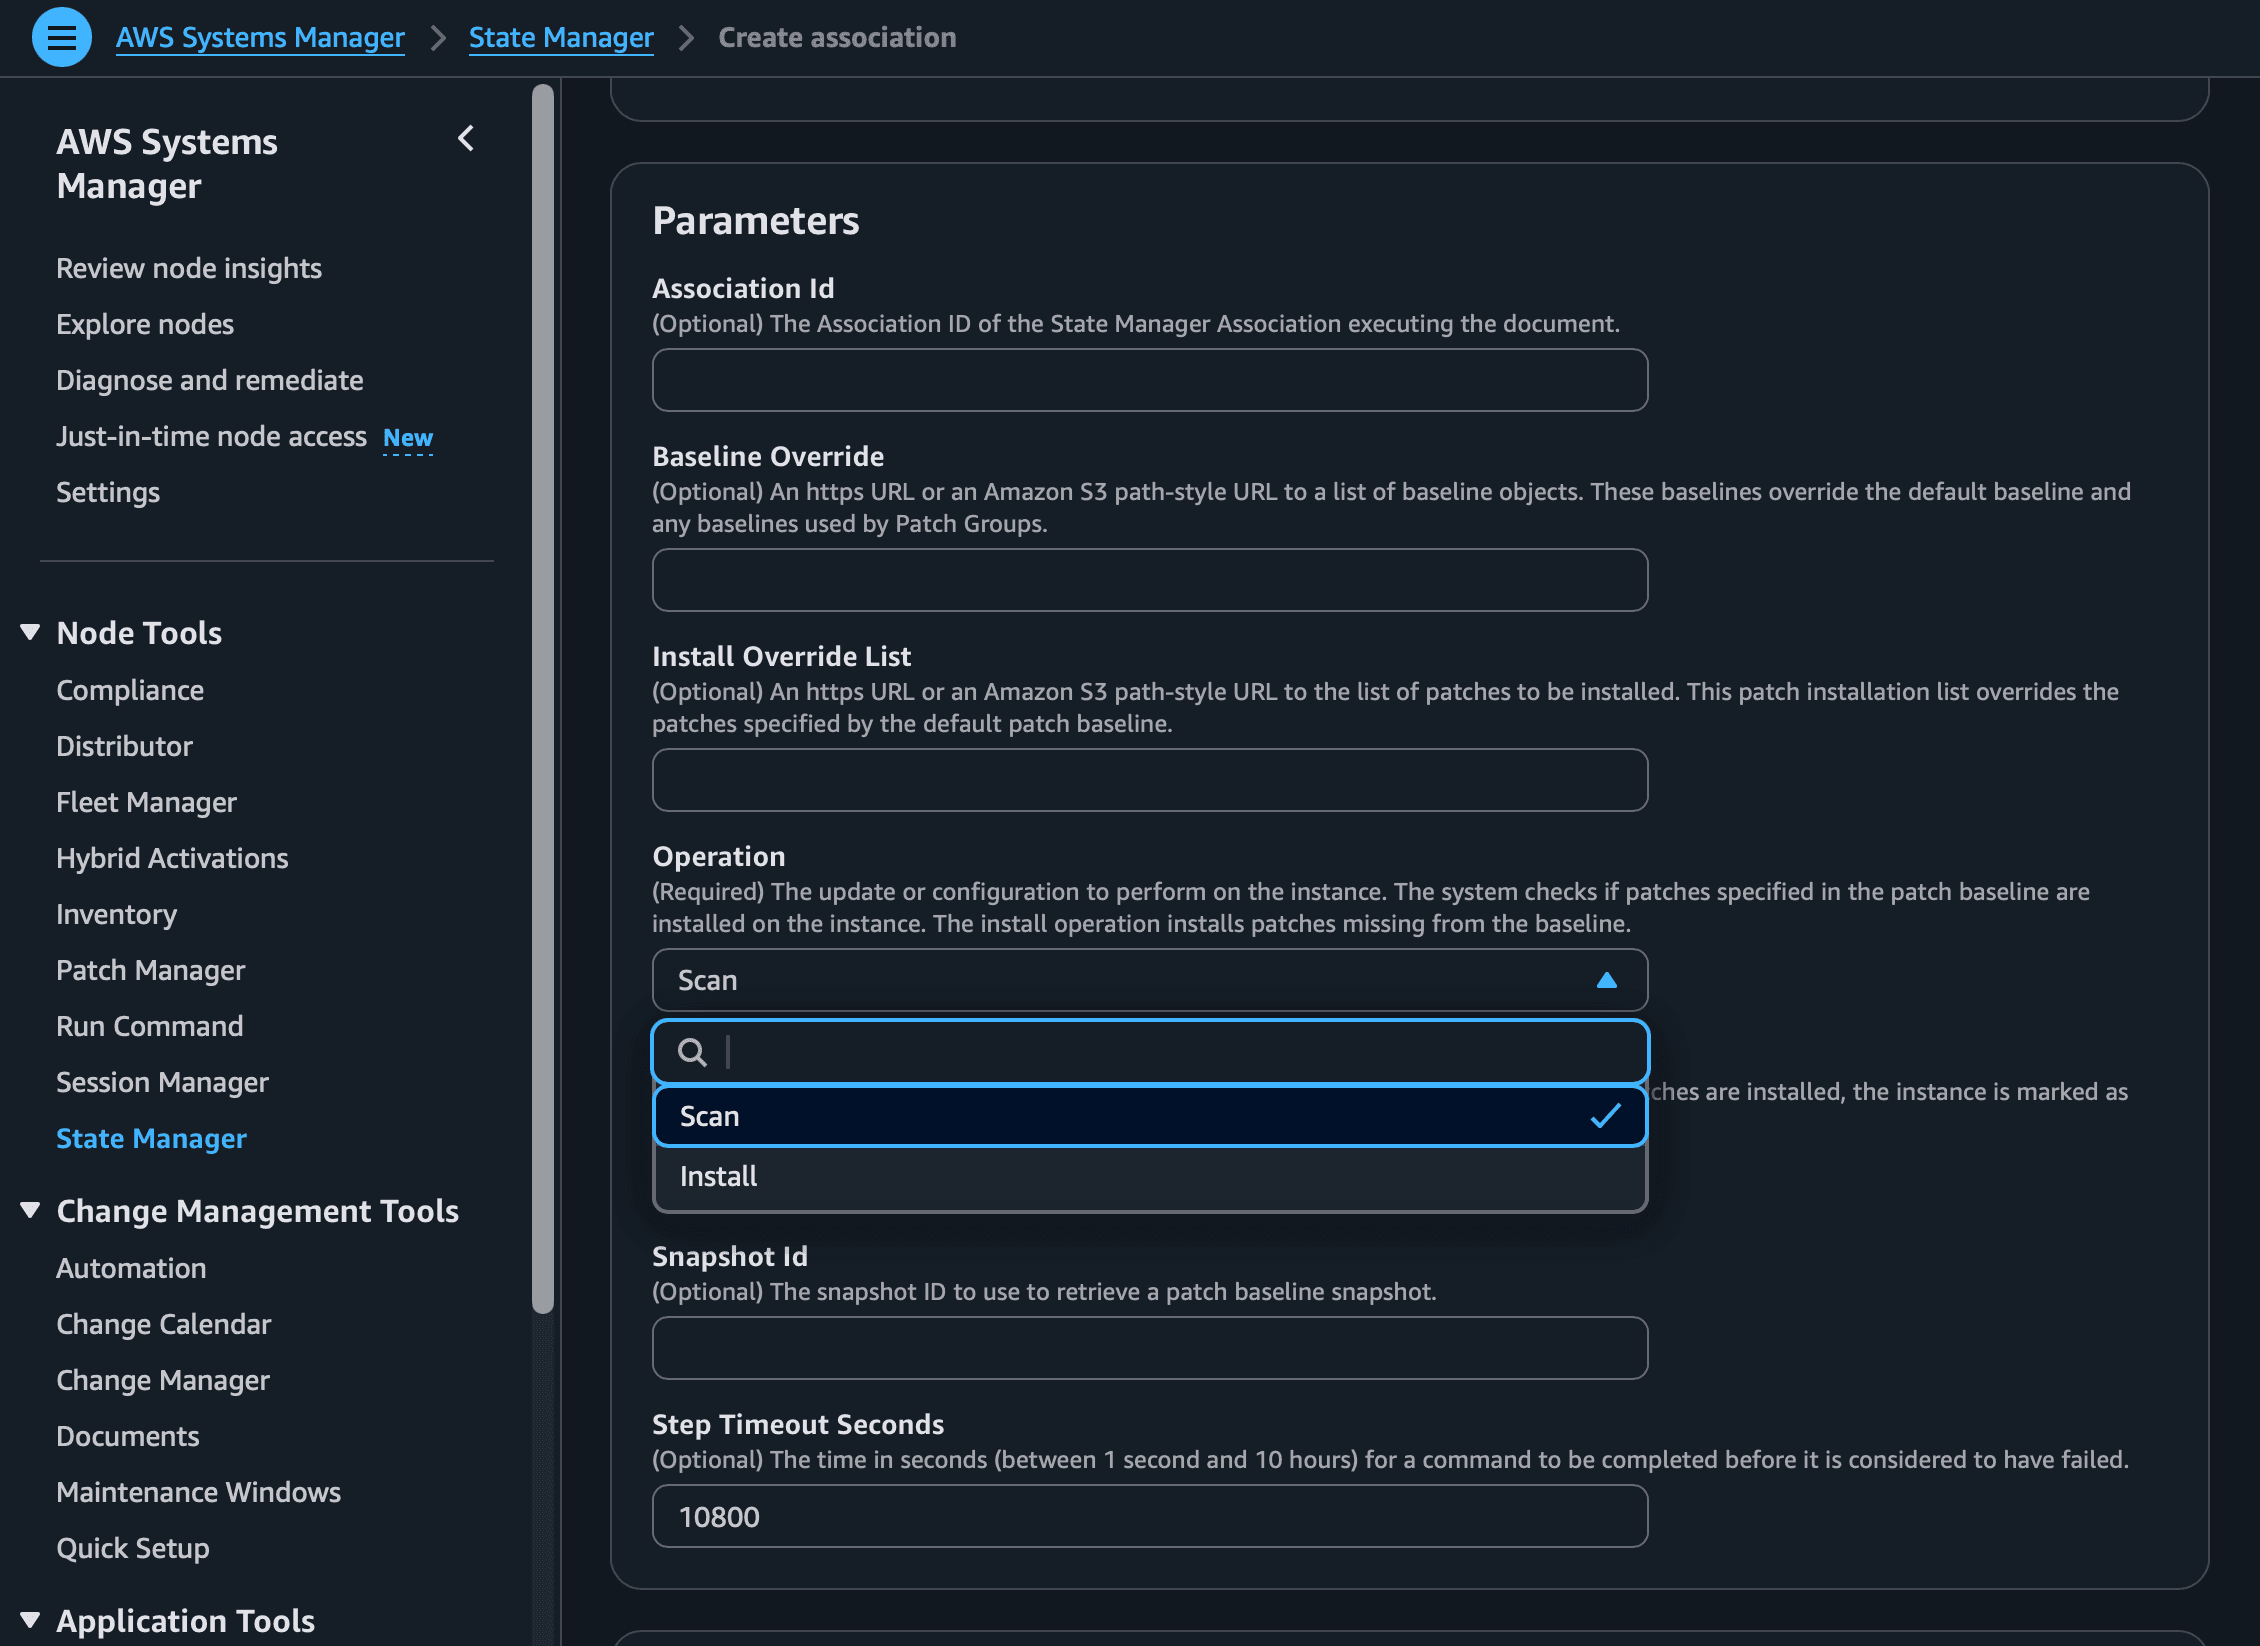Open sidebar Settings
The height and width of the screenshot is (1646, 2260).
click(x=108, y=492)
